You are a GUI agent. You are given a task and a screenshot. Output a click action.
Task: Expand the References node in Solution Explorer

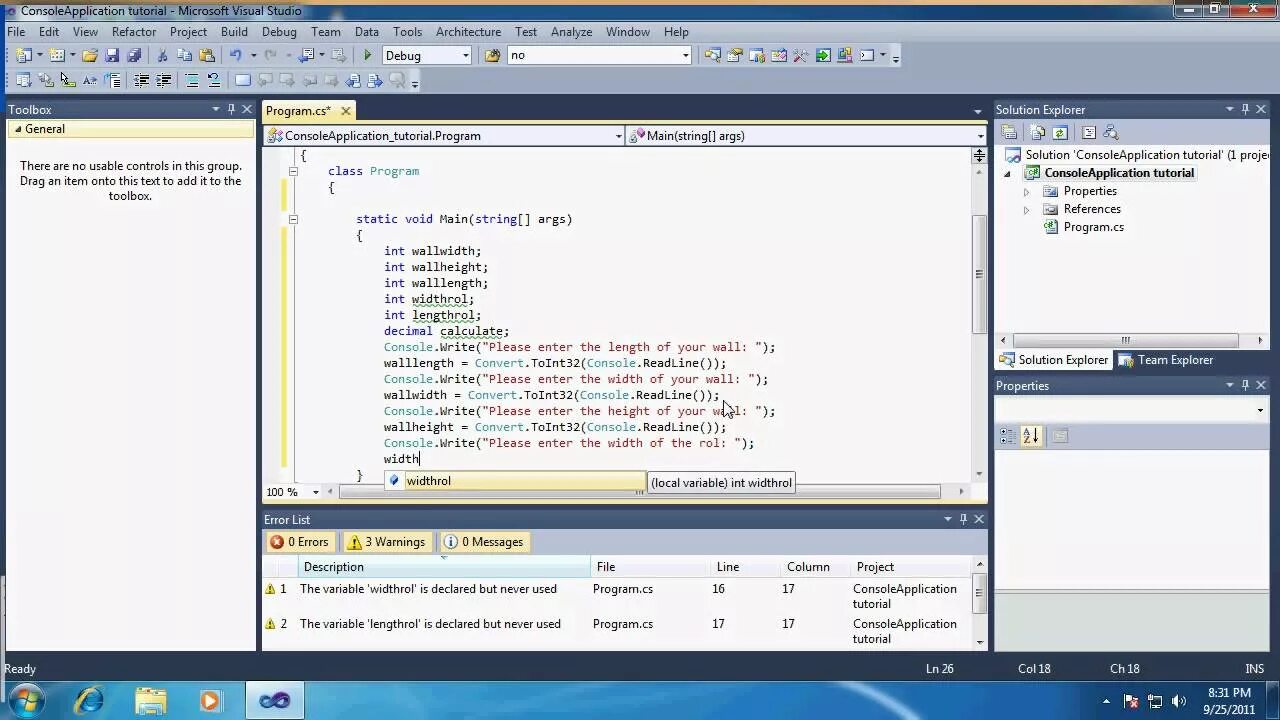click(1026, 209)
